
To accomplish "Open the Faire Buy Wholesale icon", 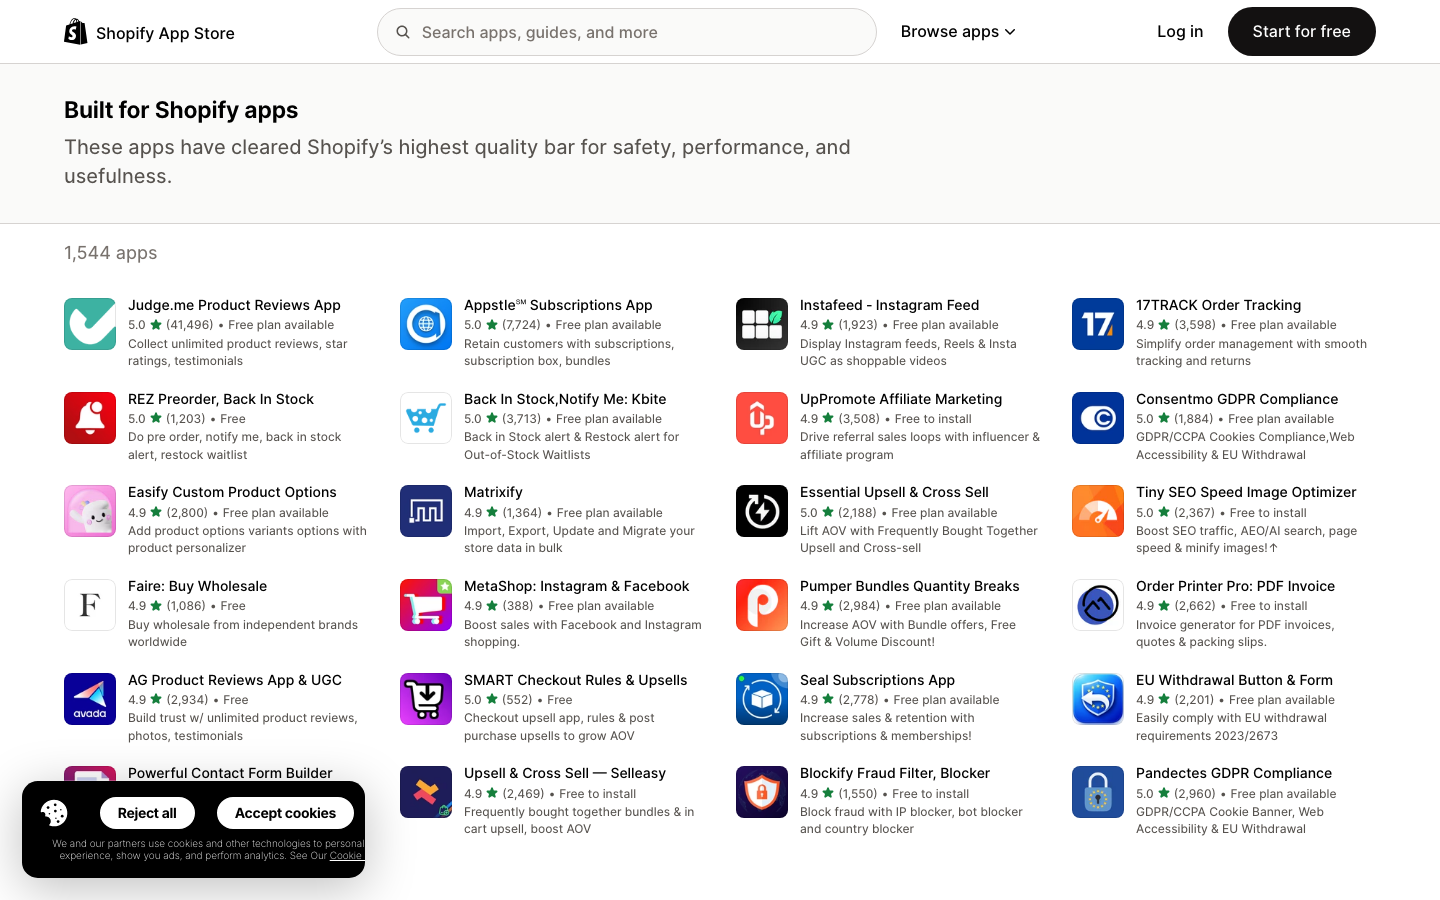I will (x=90, y=605).
